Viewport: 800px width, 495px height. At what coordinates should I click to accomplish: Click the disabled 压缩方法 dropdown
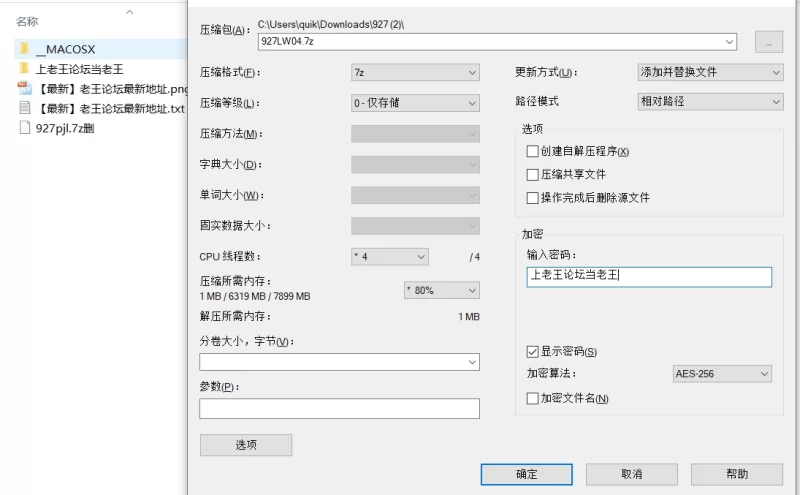pos(415,134)
